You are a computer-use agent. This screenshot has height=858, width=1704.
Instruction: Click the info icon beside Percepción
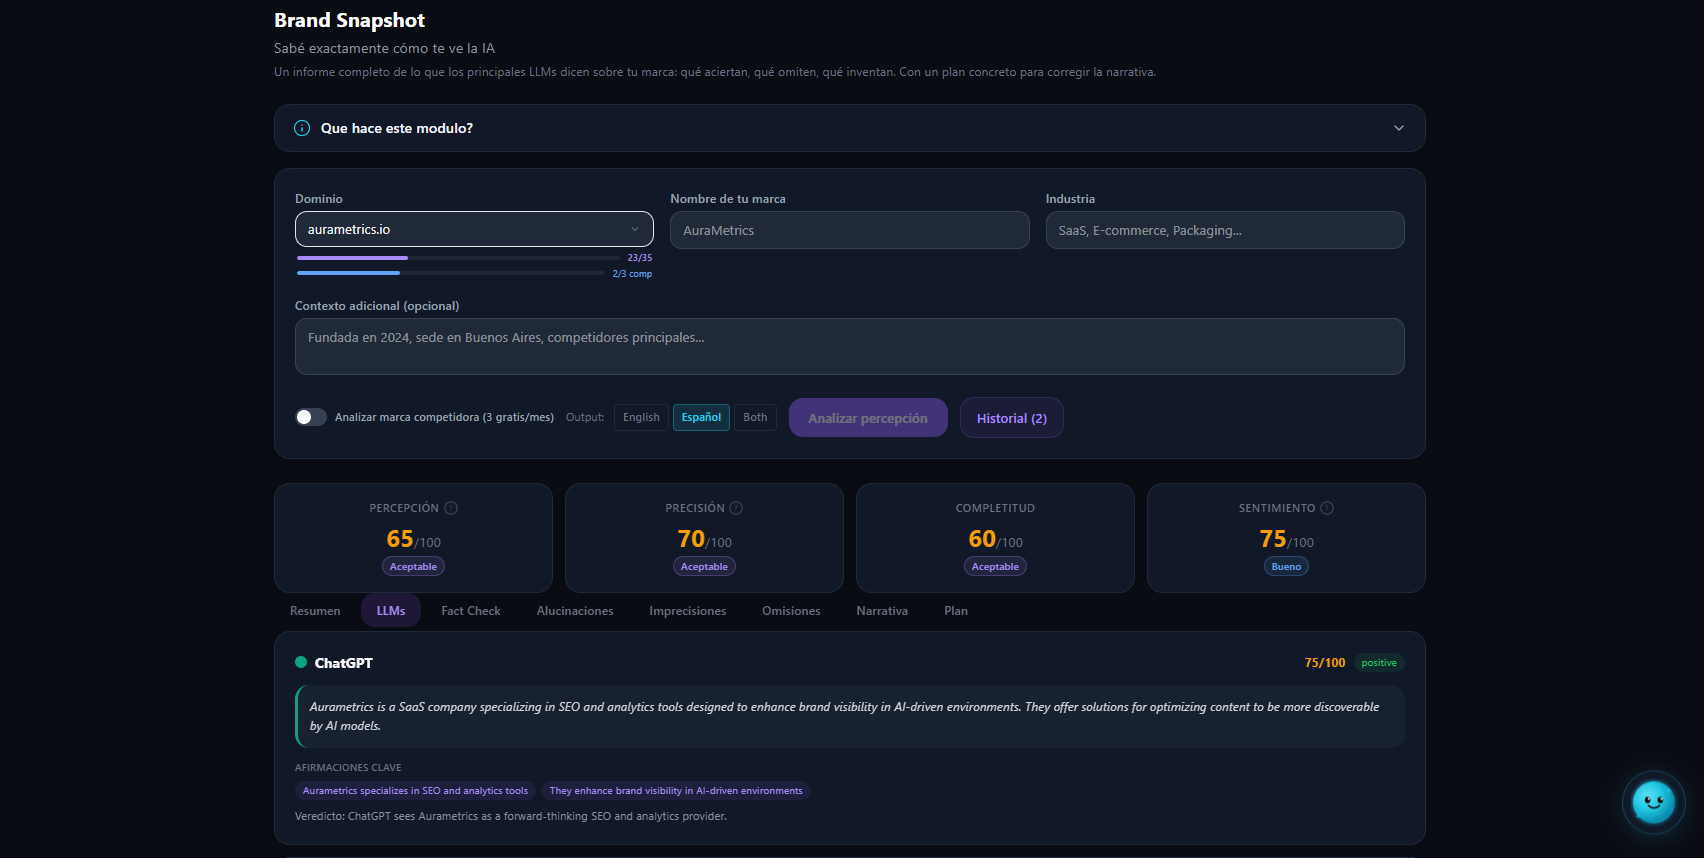pos(451,508)
